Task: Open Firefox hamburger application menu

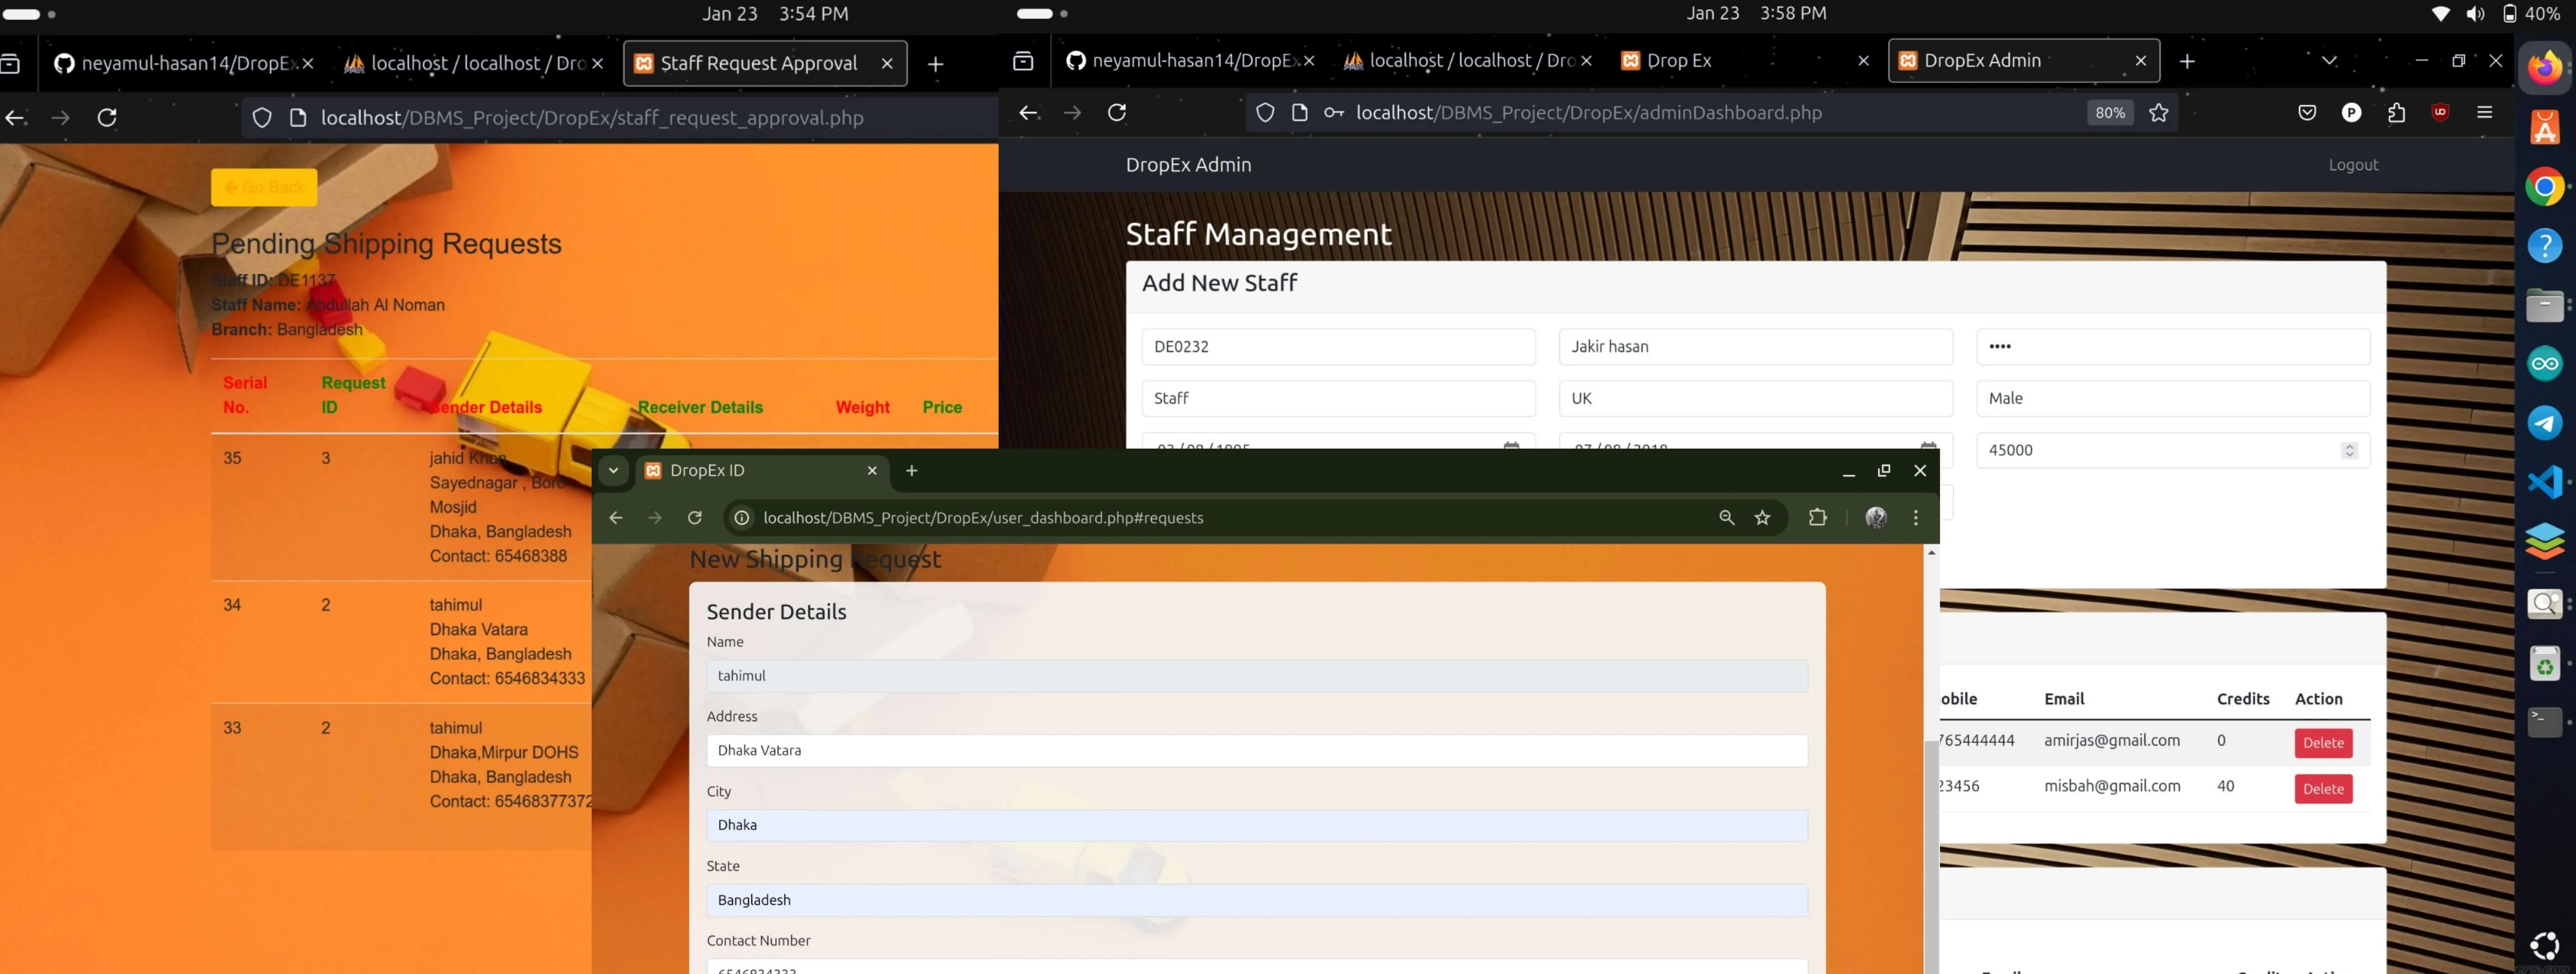Action: point(2484,113)
